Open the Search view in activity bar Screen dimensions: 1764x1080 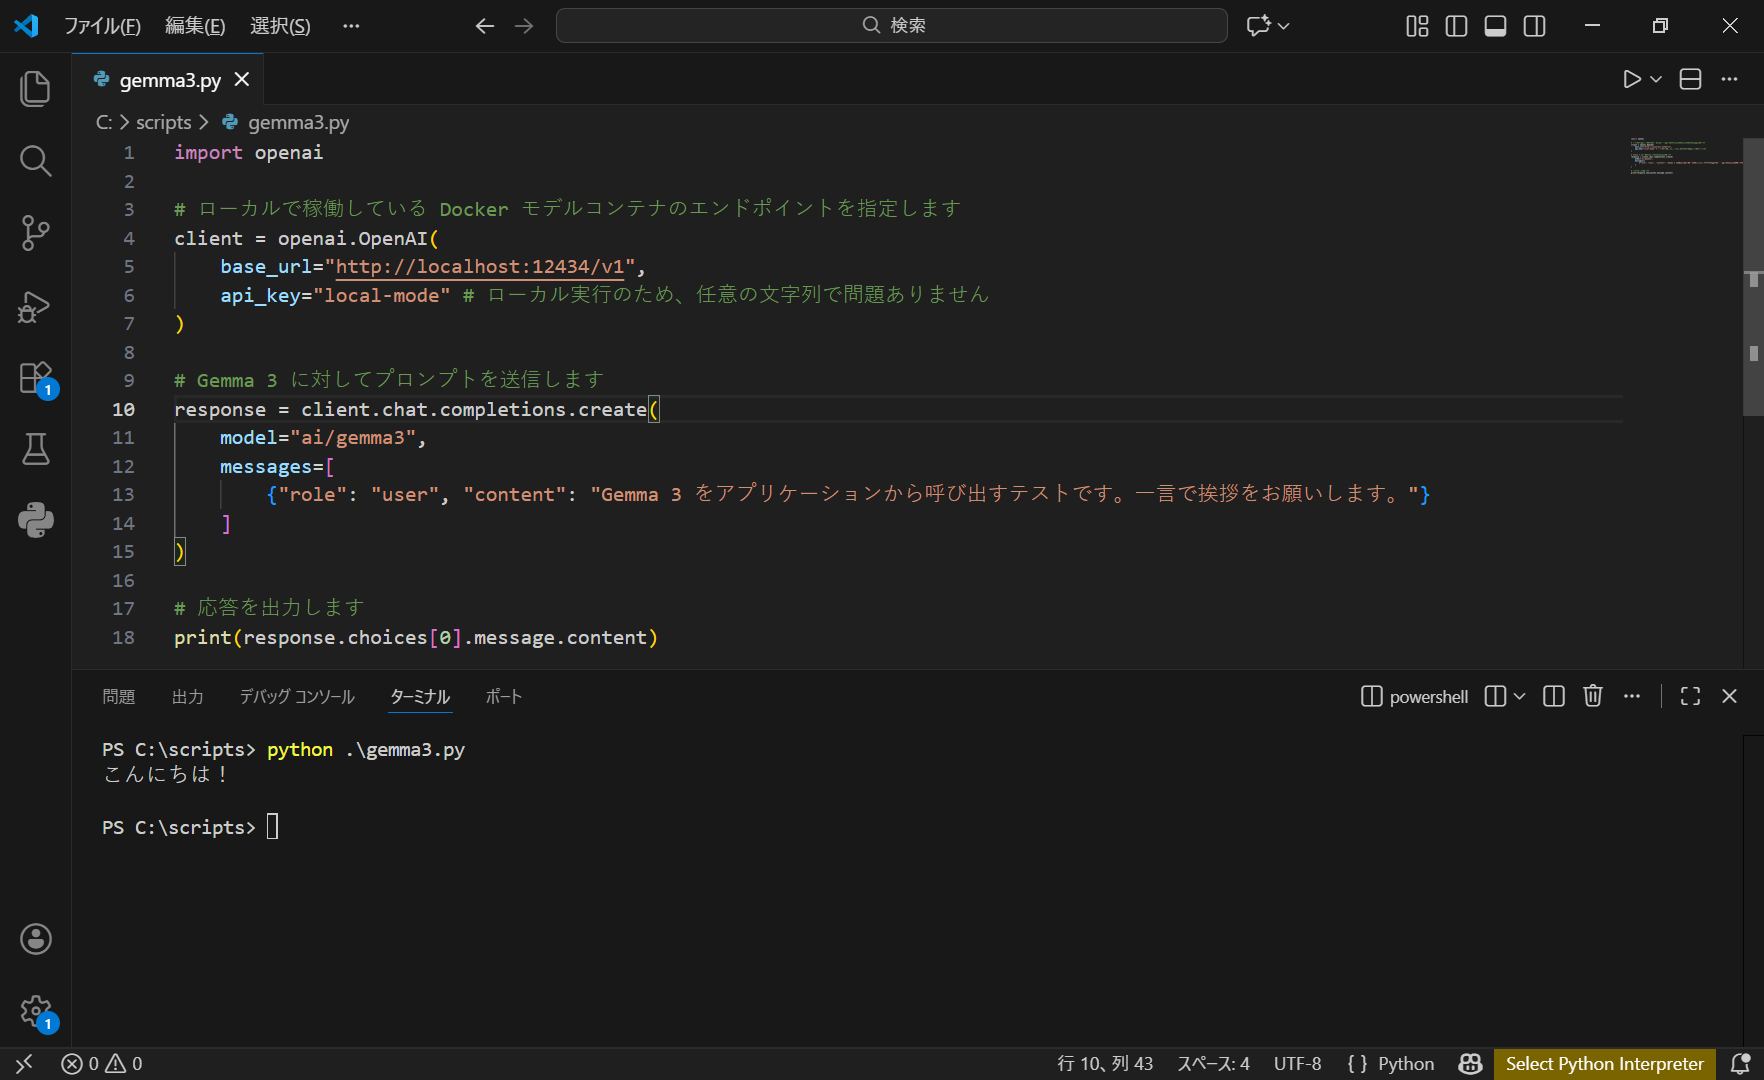pos(35,160)
